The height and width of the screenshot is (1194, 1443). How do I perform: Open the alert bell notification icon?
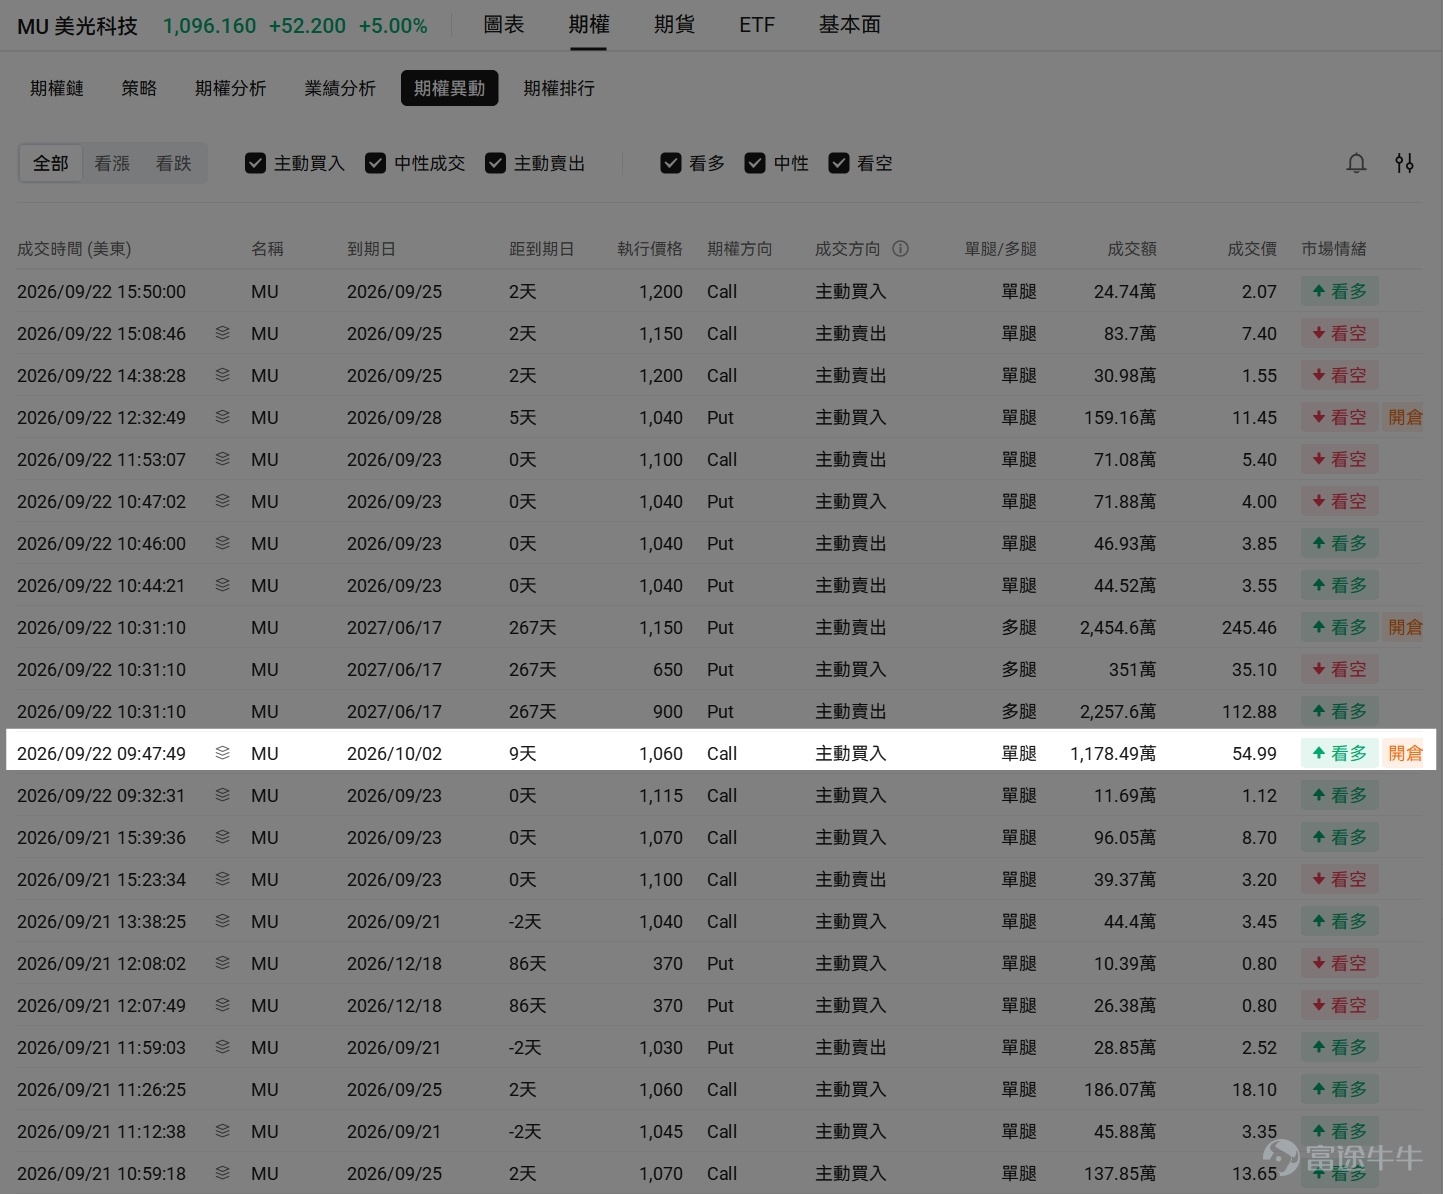[1356, 163]
